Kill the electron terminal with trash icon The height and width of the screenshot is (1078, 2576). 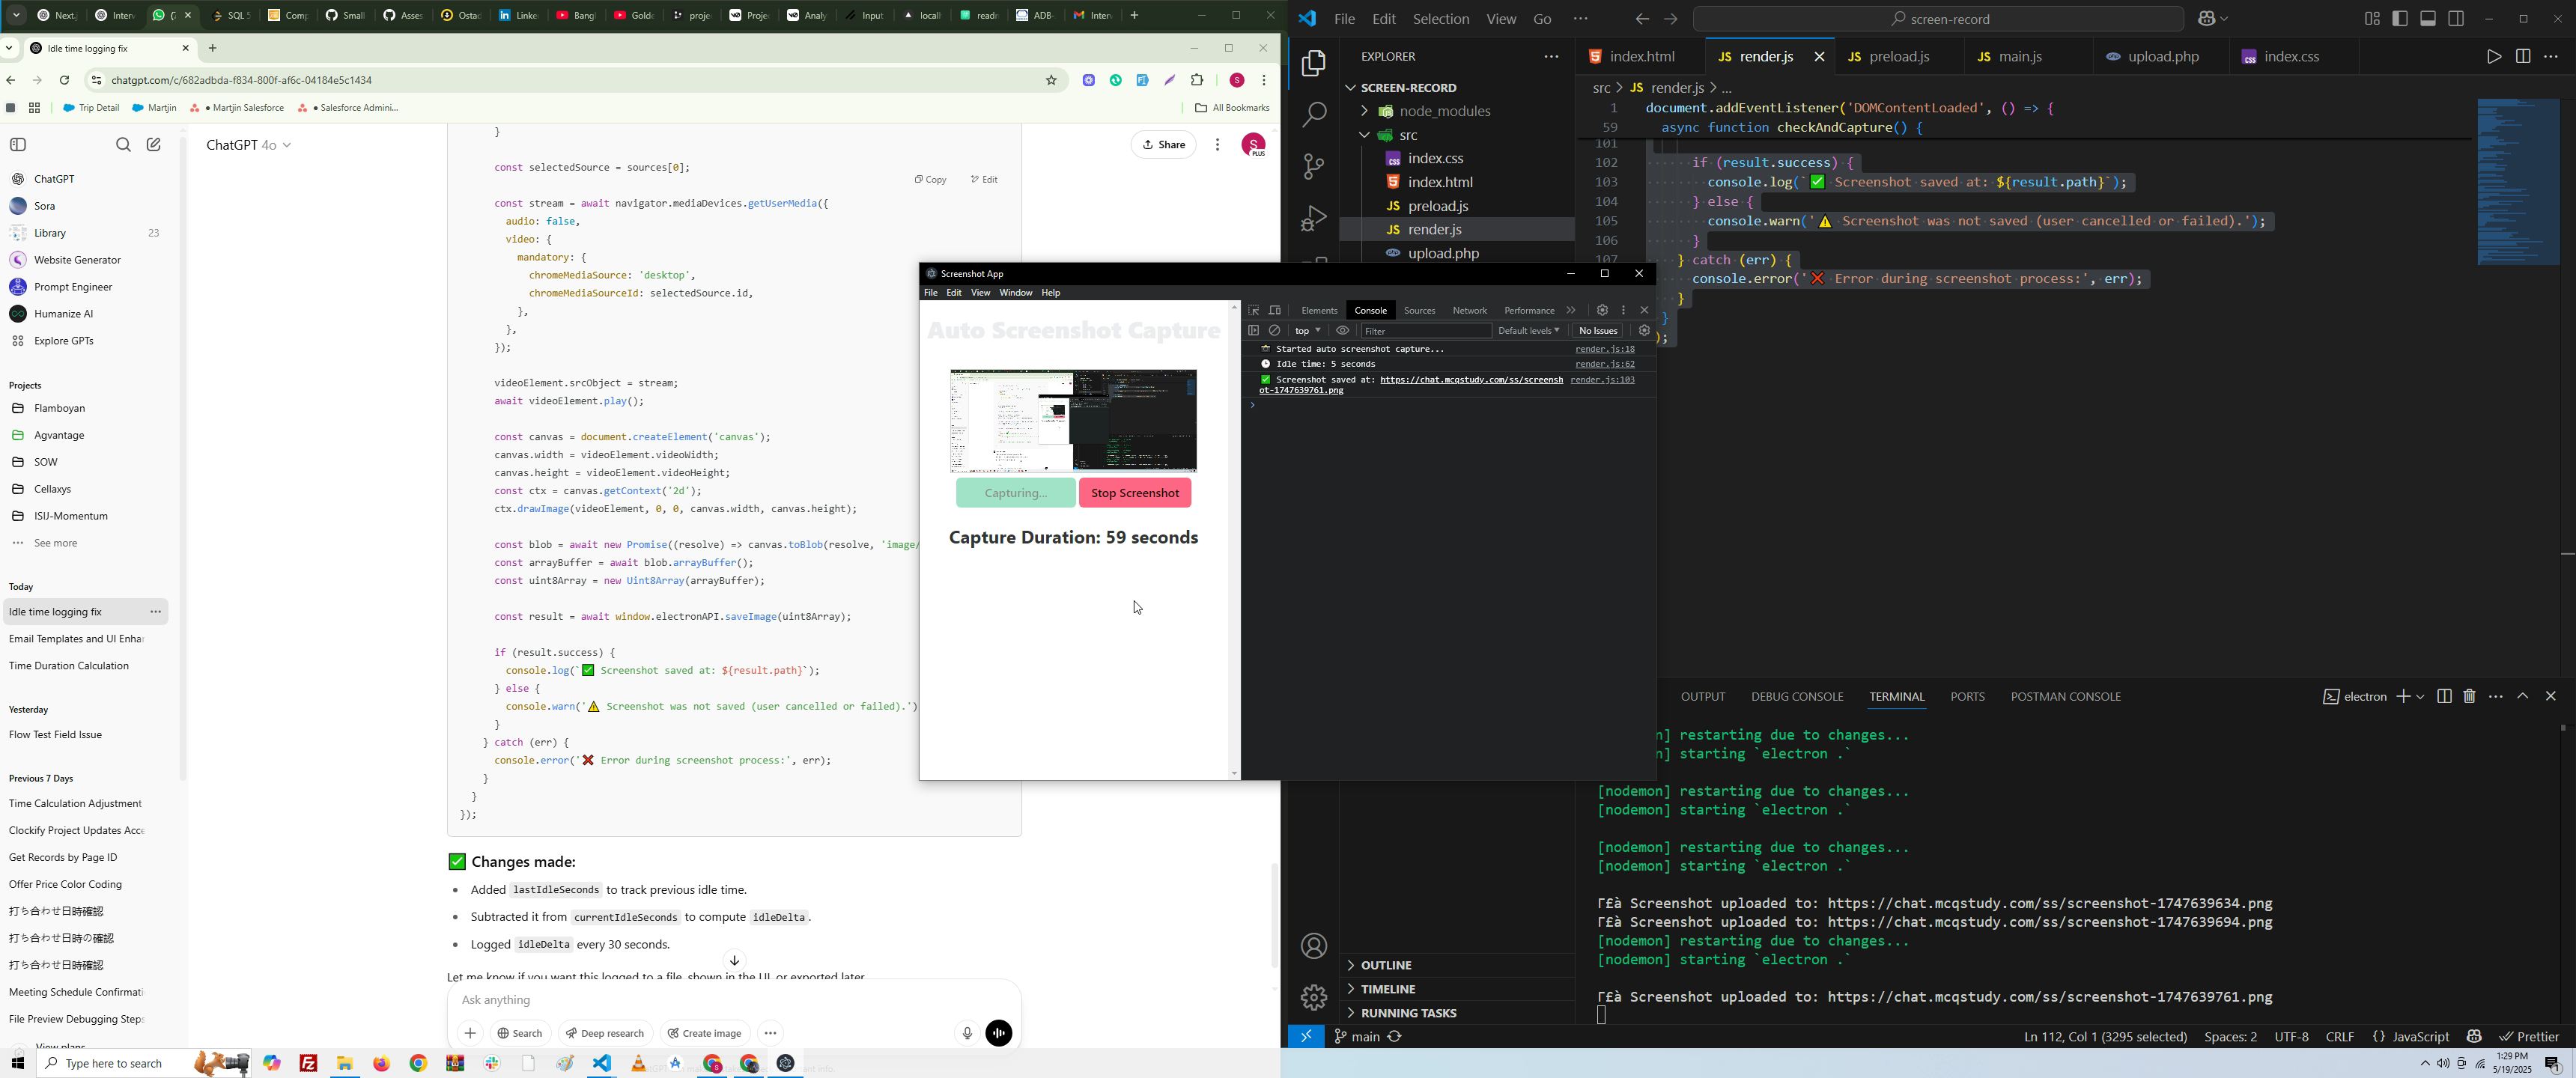click(2470, 696)
